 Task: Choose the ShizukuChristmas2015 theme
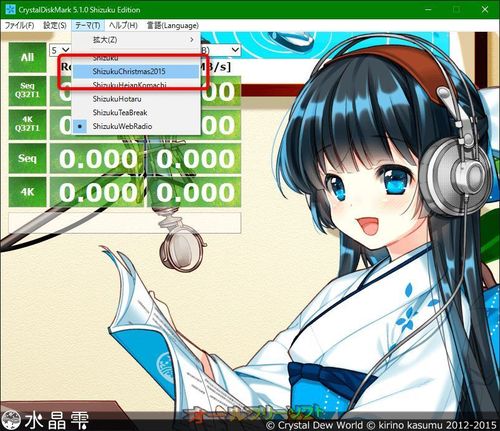pyautogui.click(x=136, y=71)
